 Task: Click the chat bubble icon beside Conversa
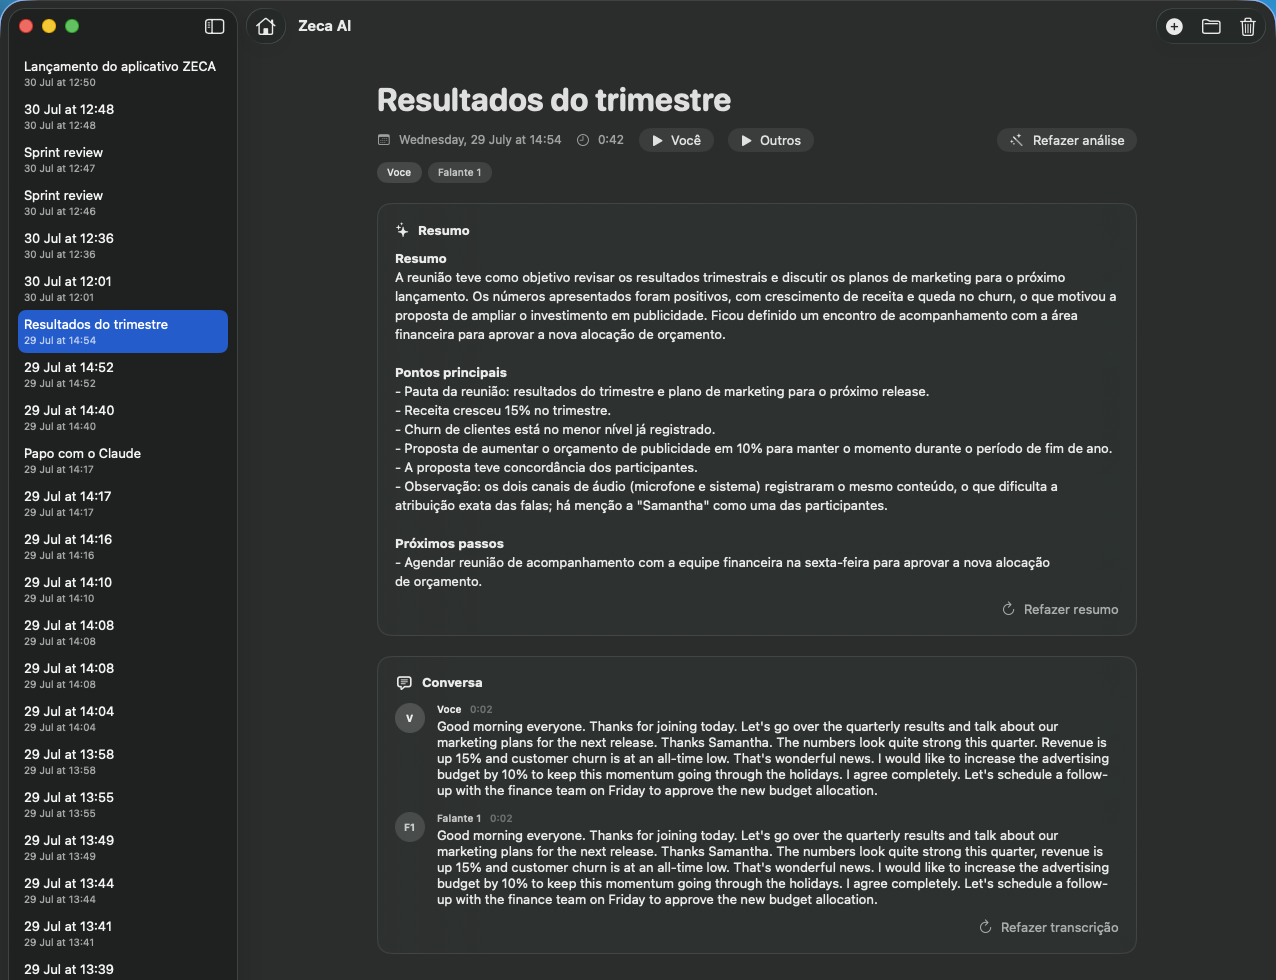point(404,682)
